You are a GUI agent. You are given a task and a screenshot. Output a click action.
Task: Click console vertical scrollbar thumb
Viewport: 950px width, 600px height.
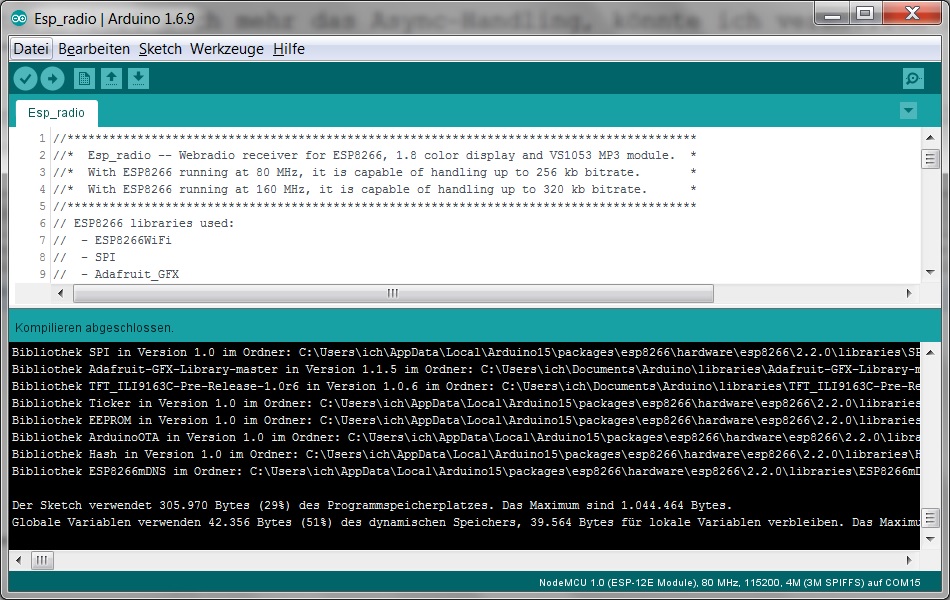tap(930, 518)
